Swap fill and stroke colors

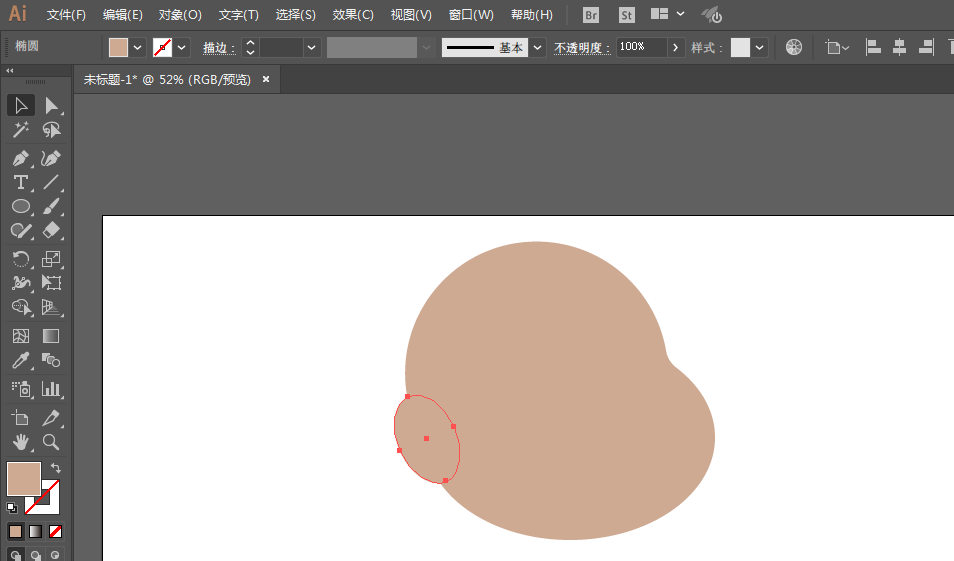pyautogui.click(x=56, y=468)
